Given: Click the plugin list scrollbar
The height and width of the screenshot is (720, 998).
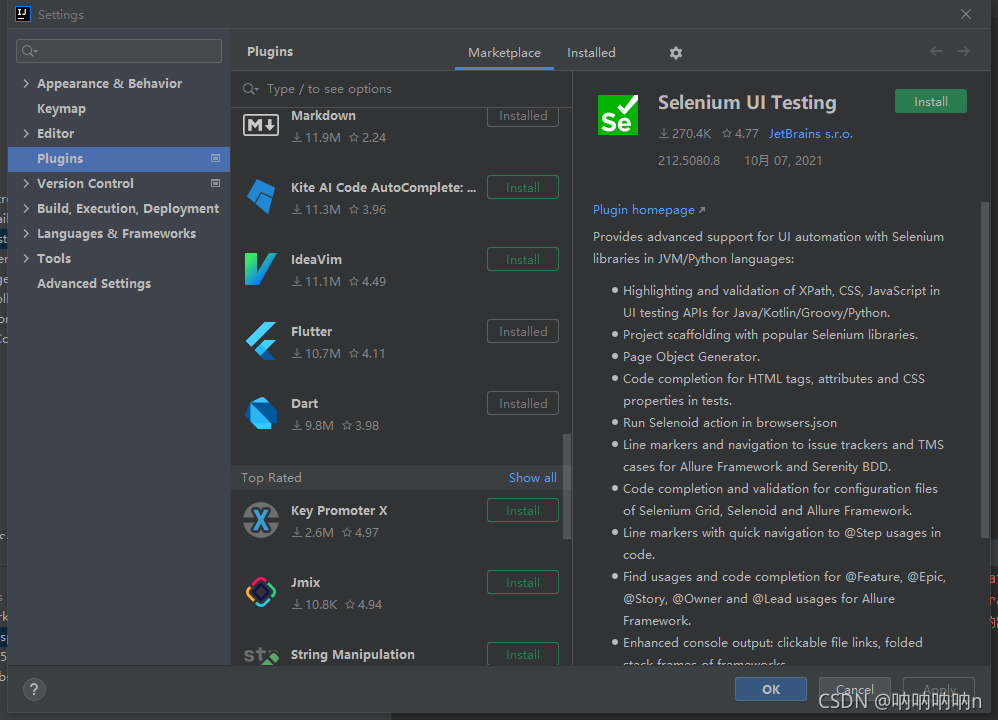Looking at the screenshot, I should tap(566, 486).
